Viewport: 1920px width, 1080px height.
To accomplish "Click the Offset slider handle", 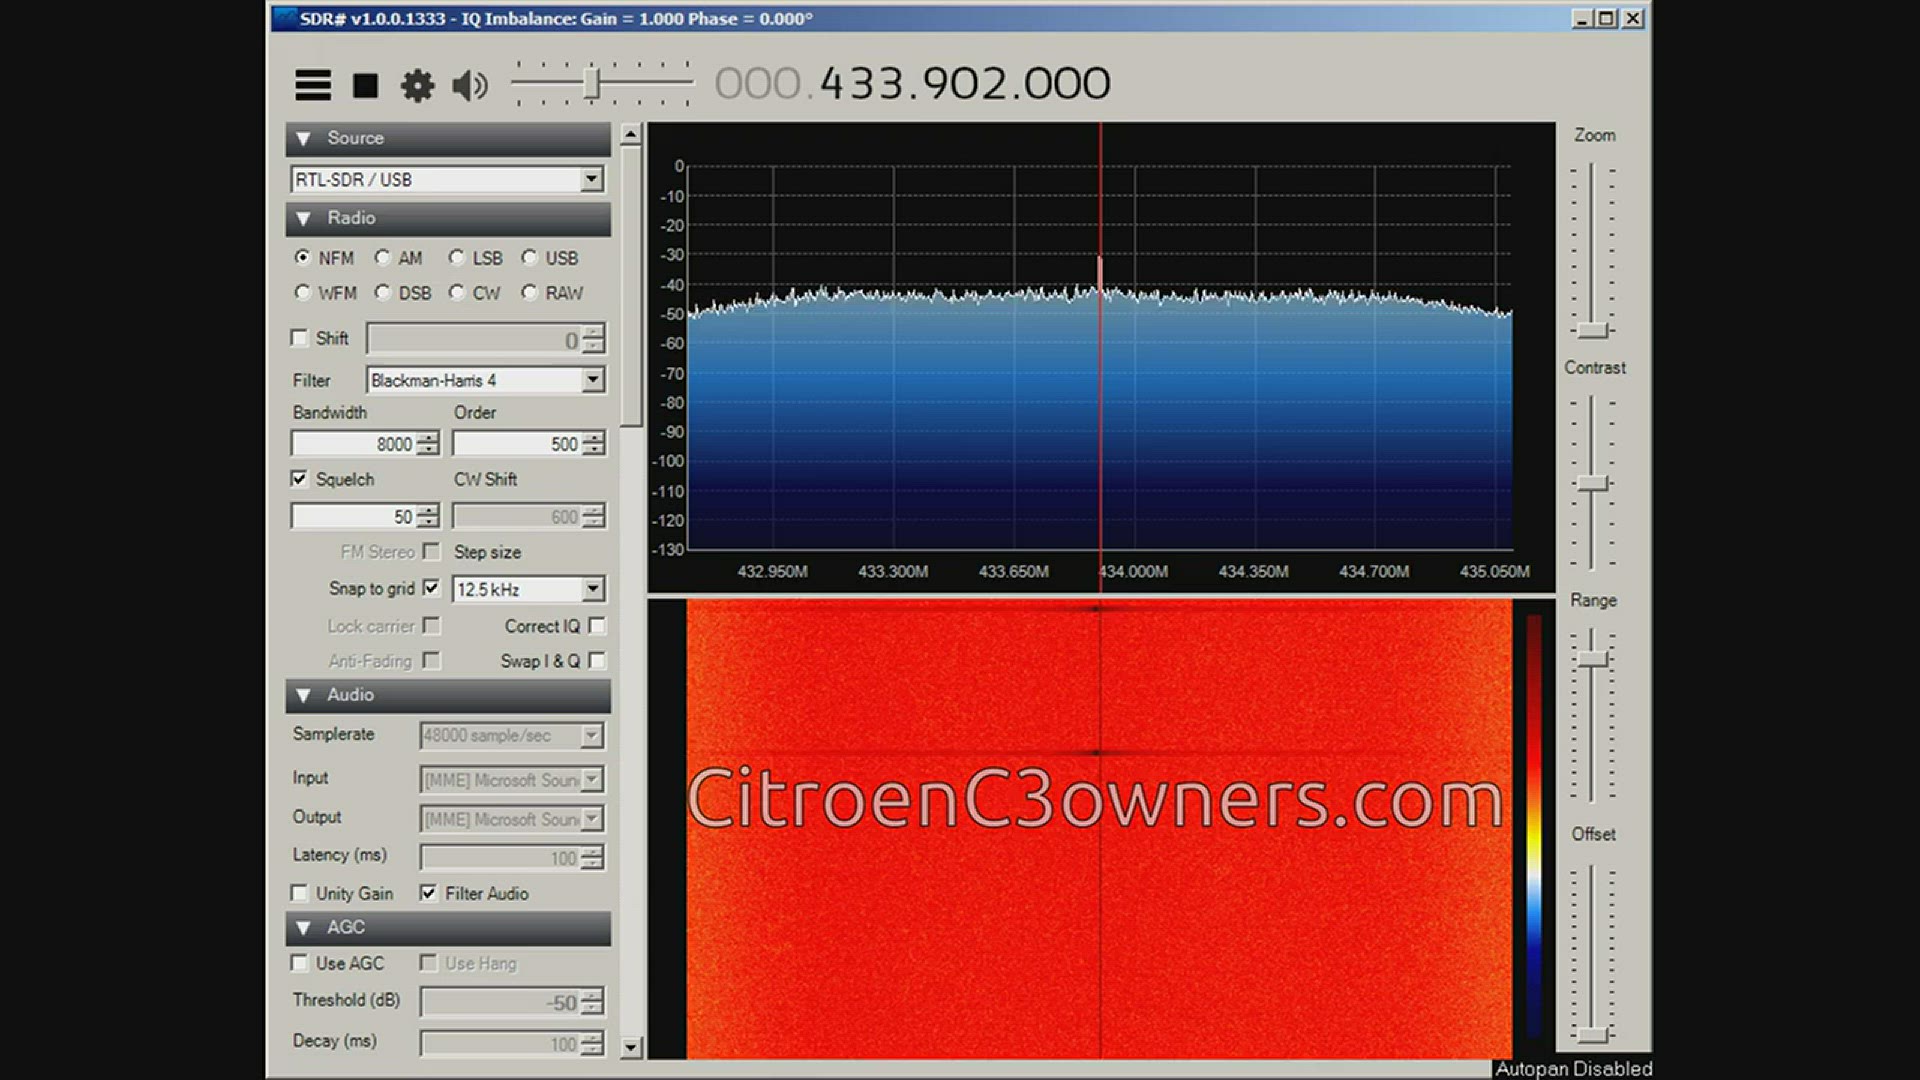I will coord(1592,1034).
